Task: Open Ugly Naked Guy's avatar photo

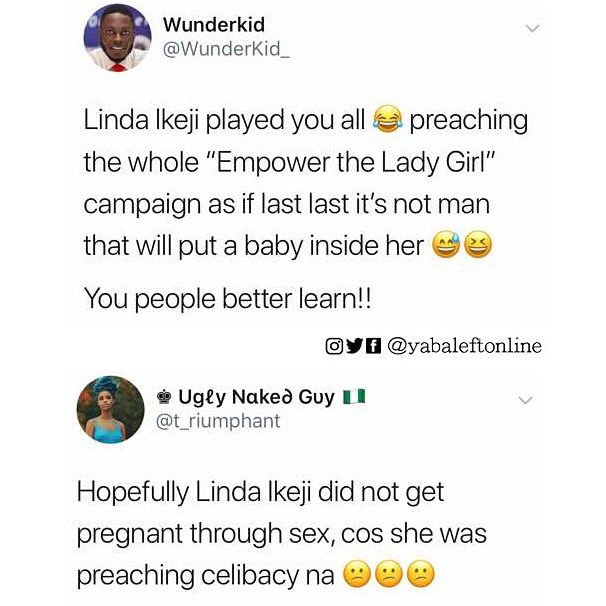Action: (x=110, y=409)
